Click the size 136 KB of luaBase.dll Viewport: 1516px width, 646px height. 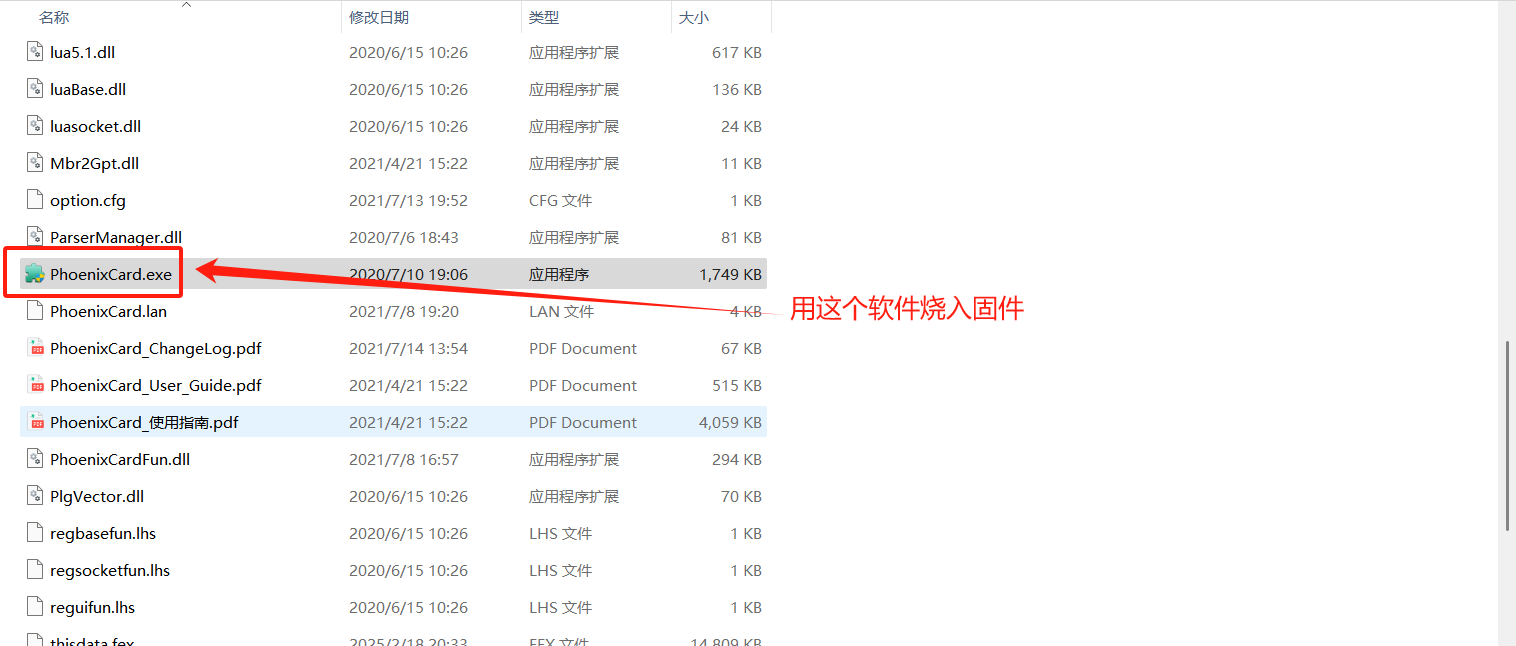point(737,89)
